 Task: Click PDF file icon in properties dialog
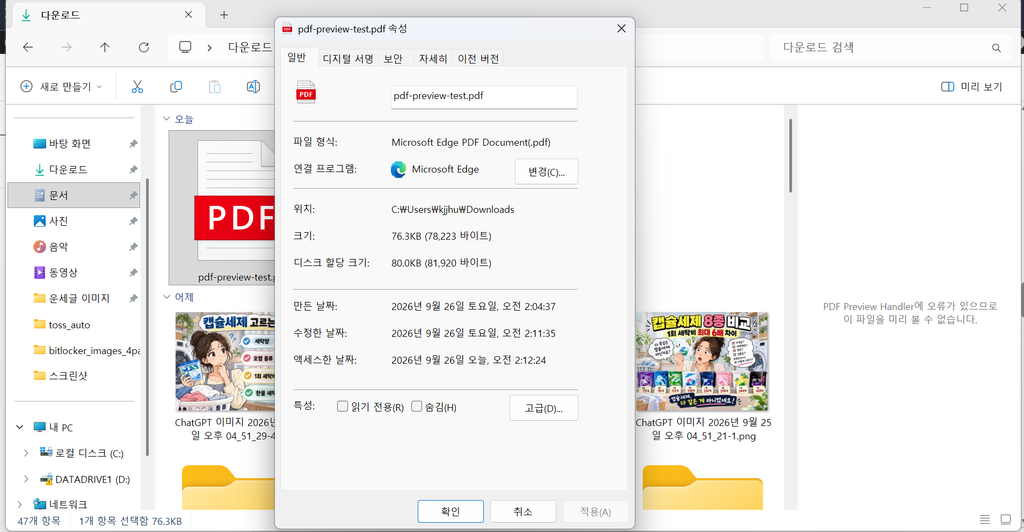point(306,93)
